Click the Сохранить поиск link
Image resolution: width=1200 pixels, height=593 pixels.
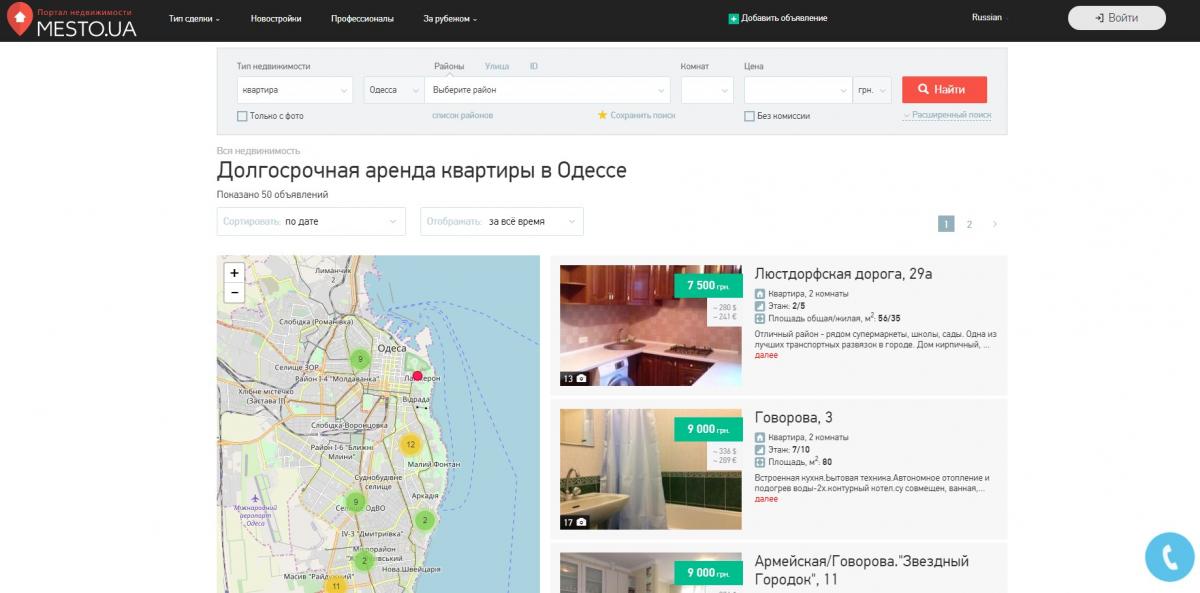643,116
